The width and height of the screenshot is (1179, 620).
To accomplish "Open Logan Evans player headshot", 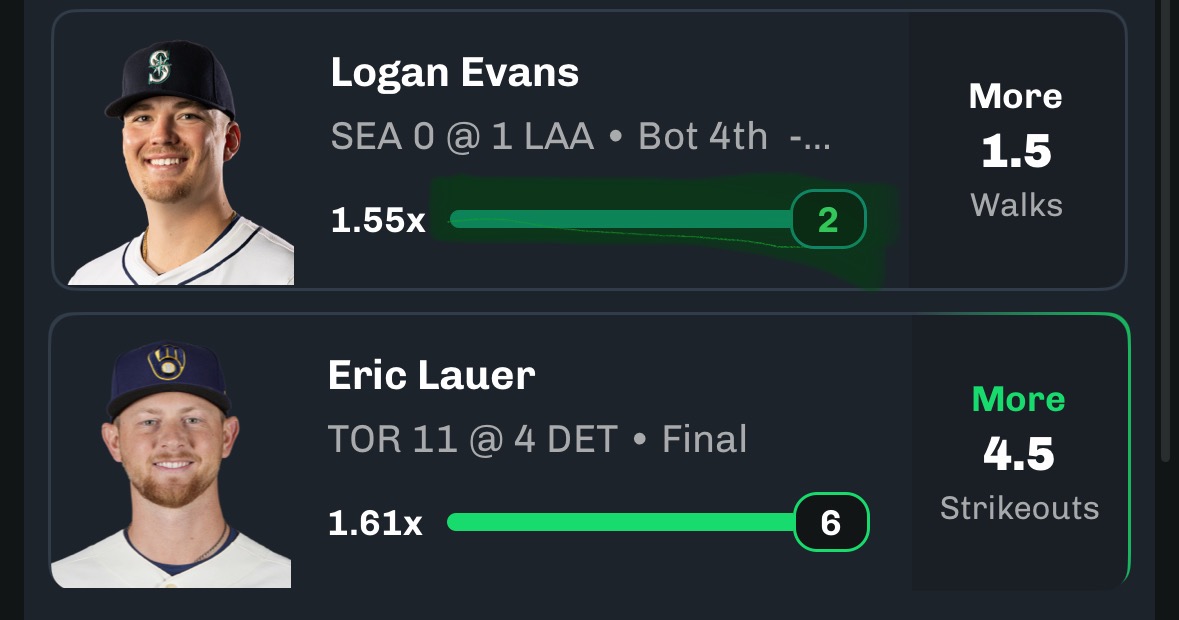I will 180,162.
